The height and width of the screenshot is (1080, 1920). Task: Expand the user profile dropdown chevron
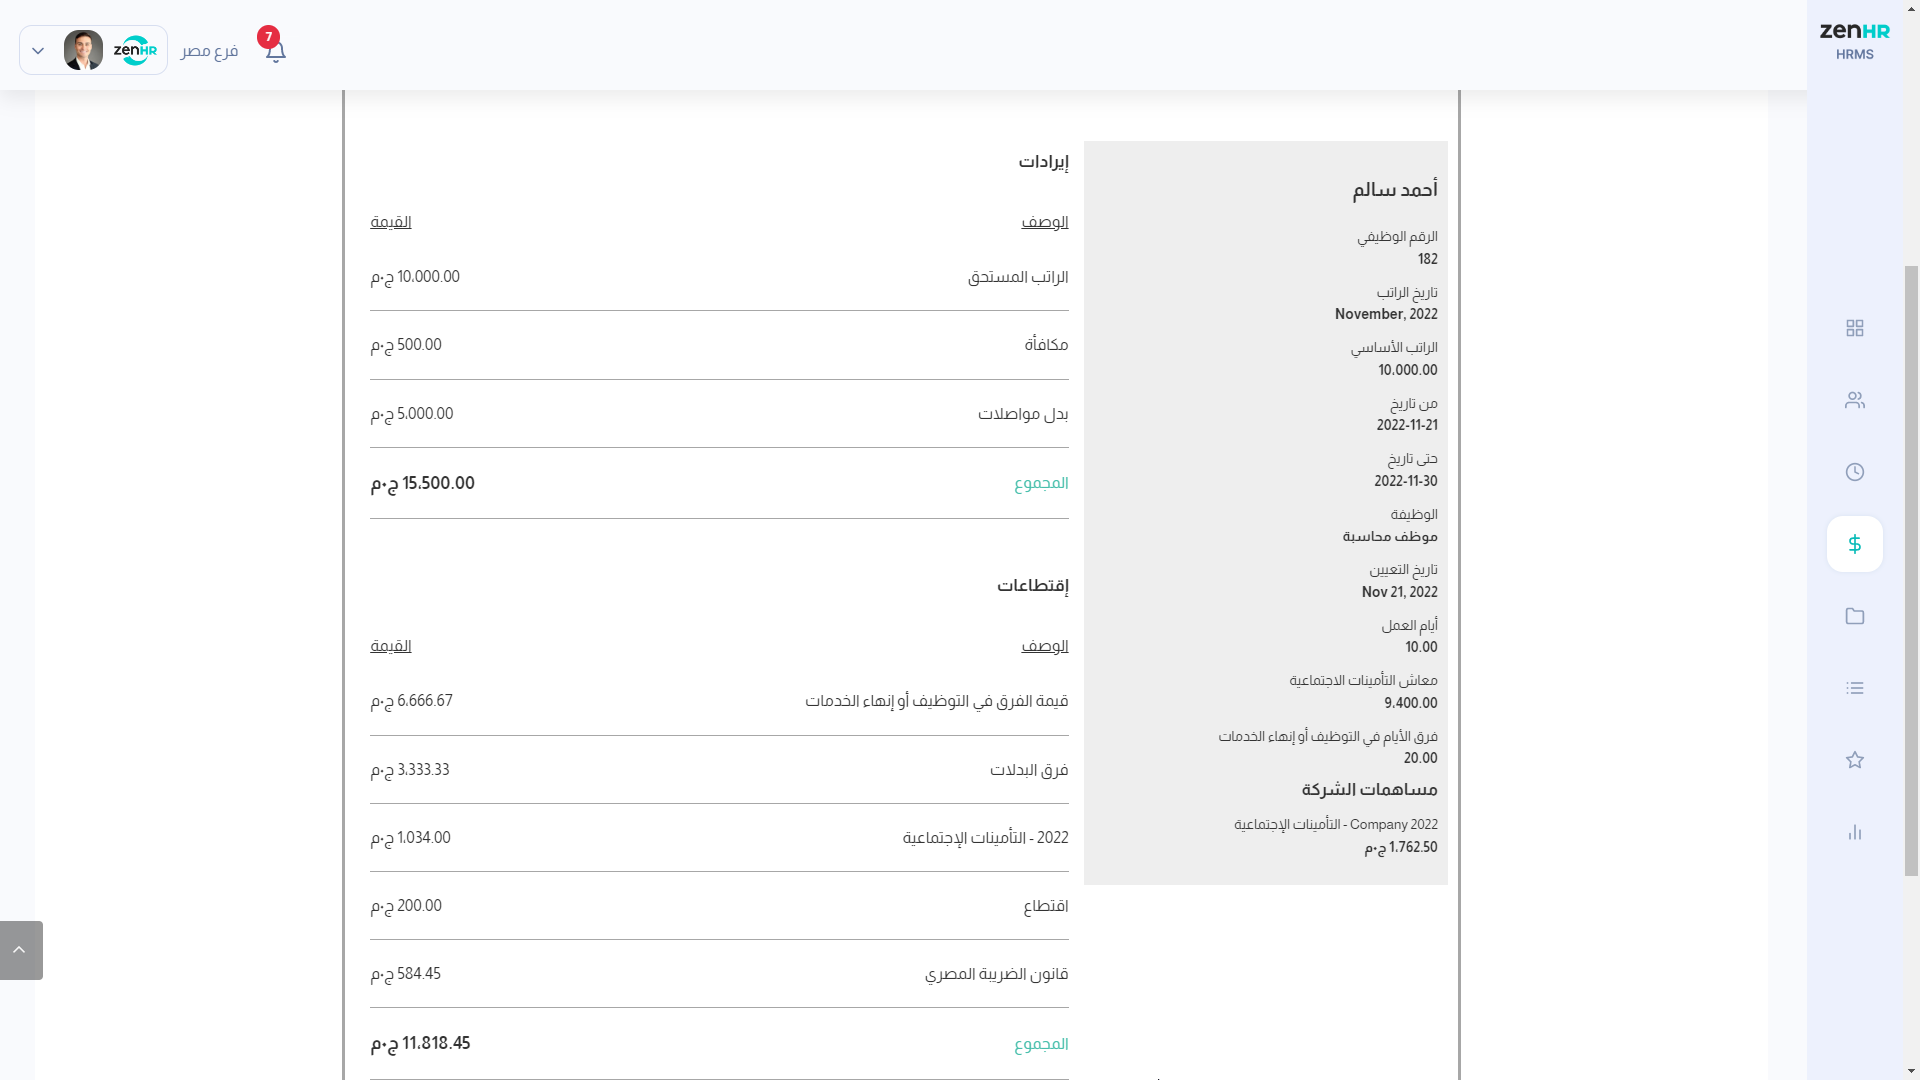38,51
